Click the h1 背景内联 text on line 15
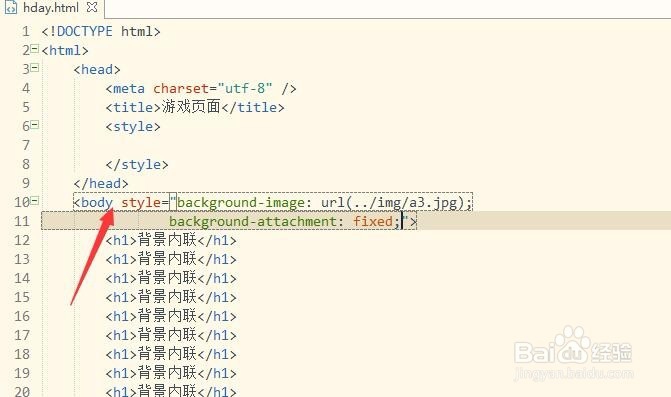This screenshot has width=671, height=397. pos(167,297)
